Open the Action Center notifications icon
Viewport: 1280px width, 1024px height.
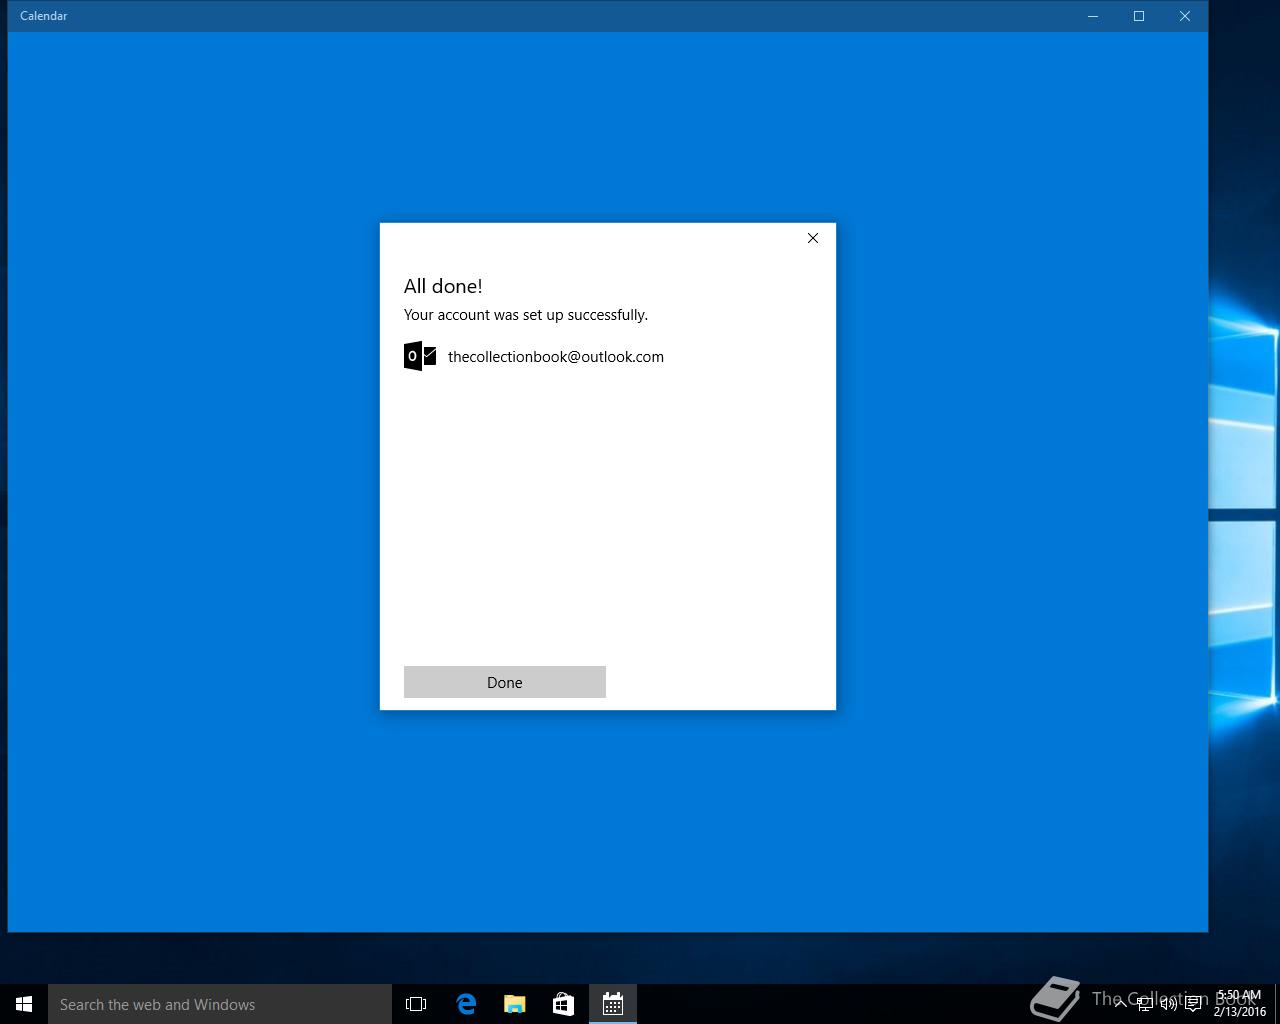pyautogui.click(x=1193, y=1004)
